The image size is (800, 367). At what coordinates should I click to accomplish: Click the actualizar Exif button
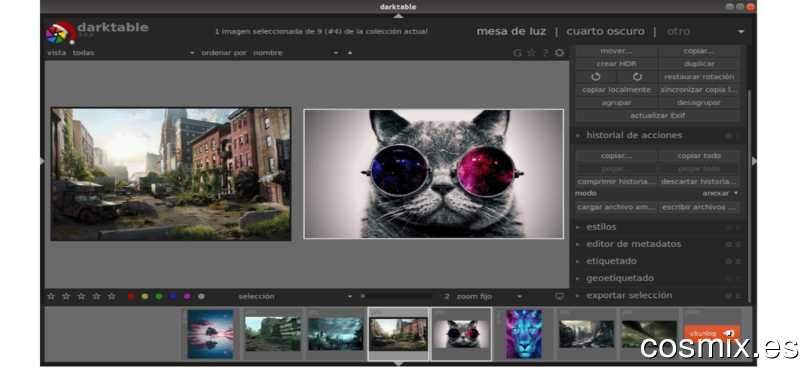tap(658, 115)
